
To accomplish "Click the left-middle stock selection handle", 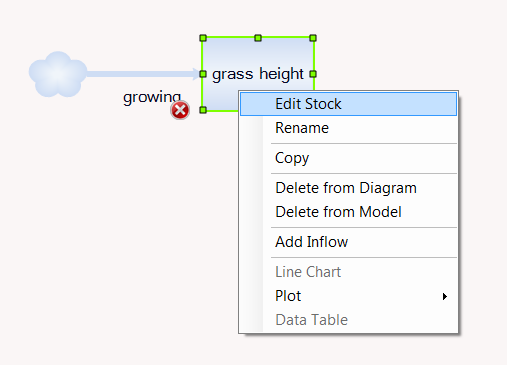I will tap(203, 74).
